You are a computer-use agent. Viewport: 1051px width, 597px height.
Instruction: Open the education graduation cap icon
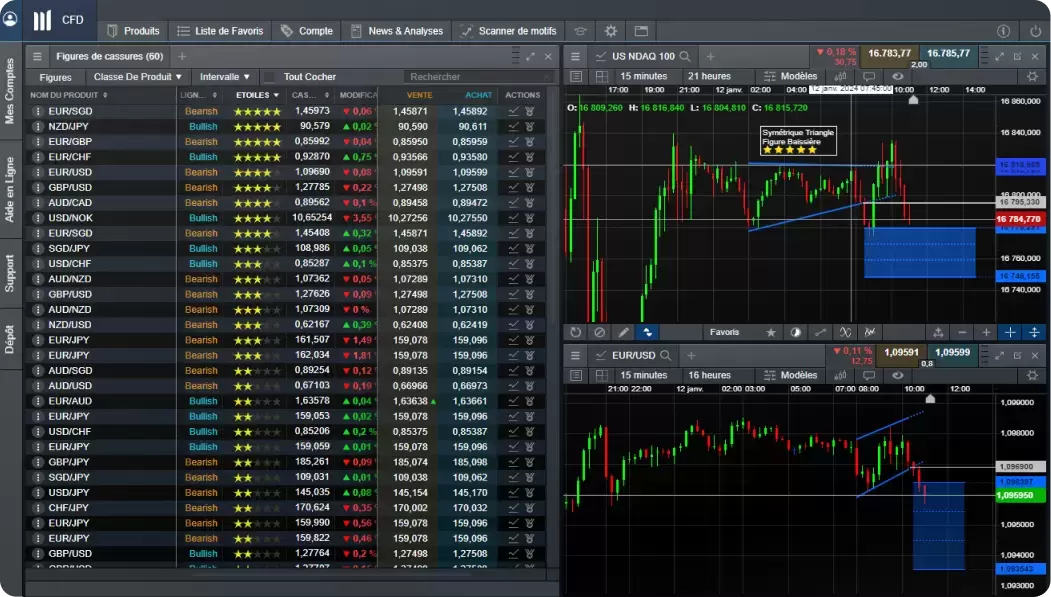[580, 31]
